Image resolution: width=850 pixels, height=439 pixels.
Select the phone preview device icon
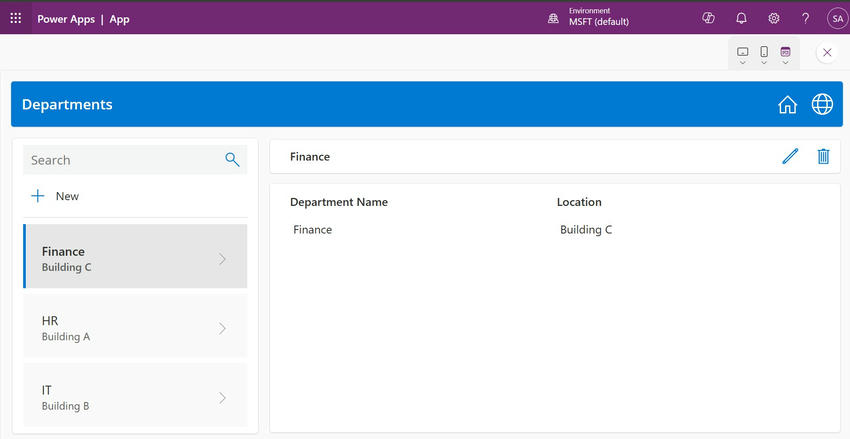point(764,51)
